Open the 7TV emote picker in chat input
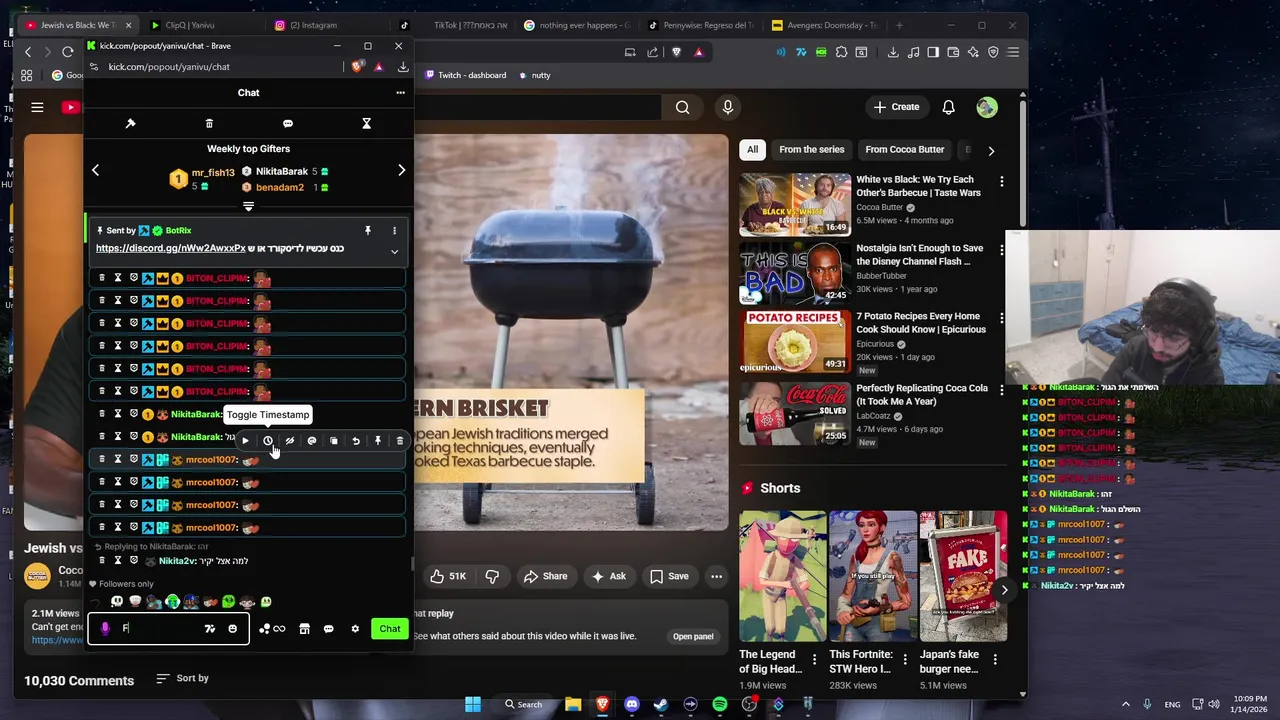 pos(210,629)
